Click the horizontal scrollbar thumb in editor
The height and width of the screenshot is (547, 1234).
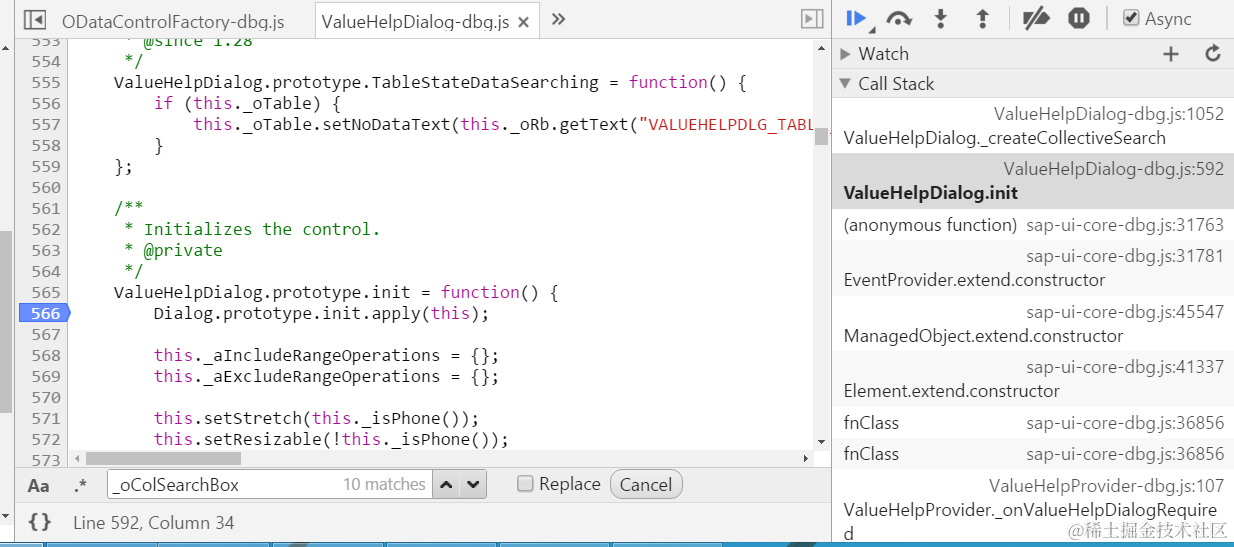163,458
